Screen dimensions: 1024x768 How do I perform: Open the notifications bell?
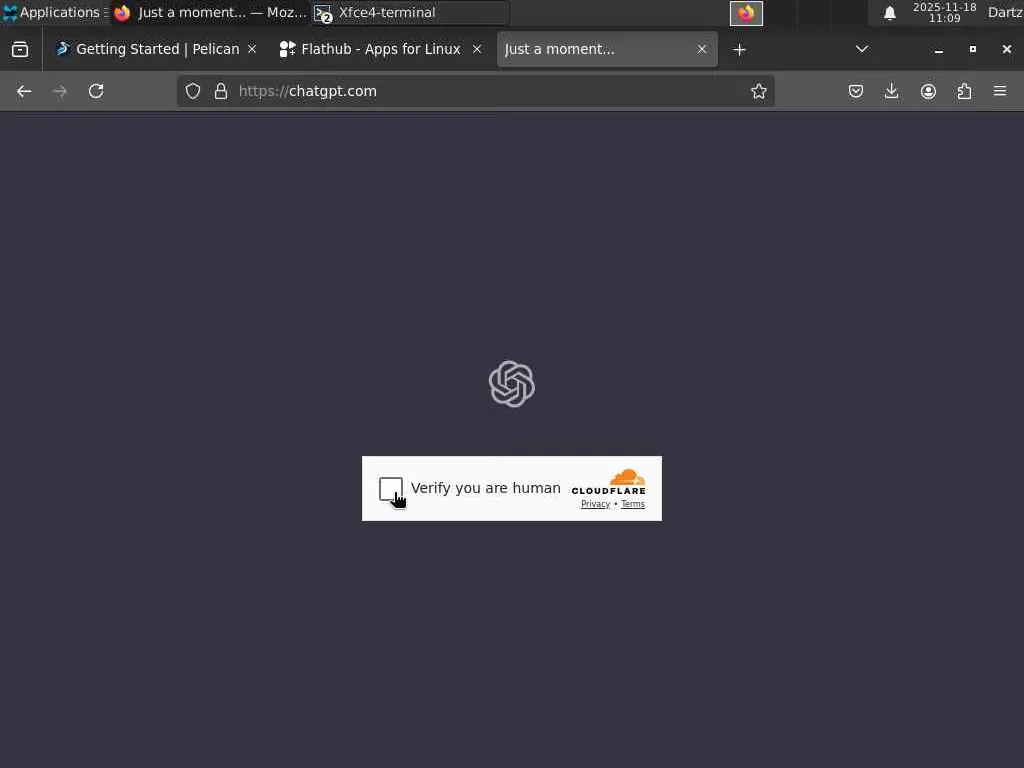coord(889,13)
